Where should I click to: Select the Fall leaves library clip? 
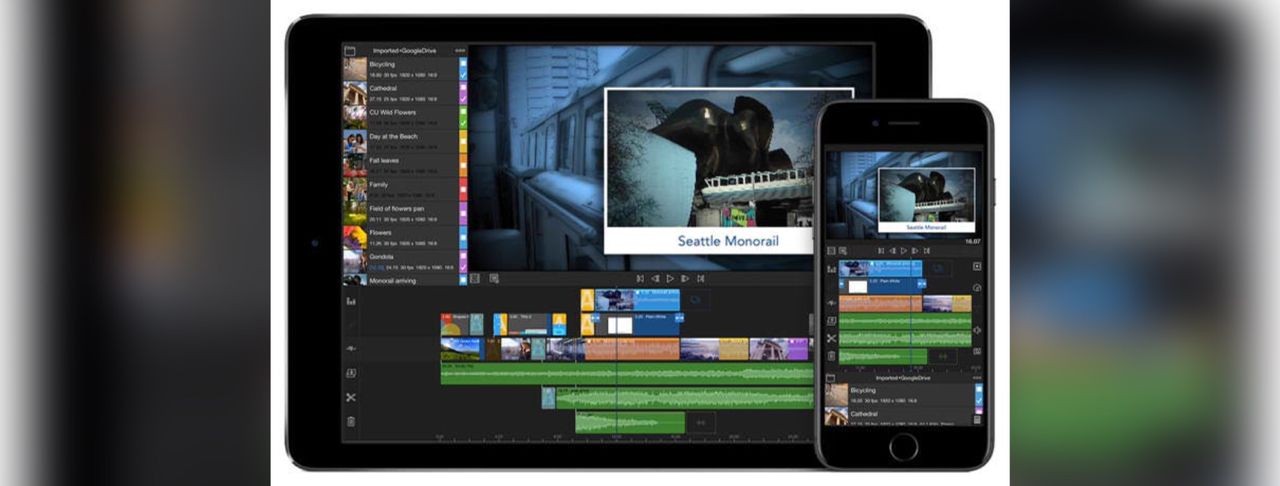(401, 164)
